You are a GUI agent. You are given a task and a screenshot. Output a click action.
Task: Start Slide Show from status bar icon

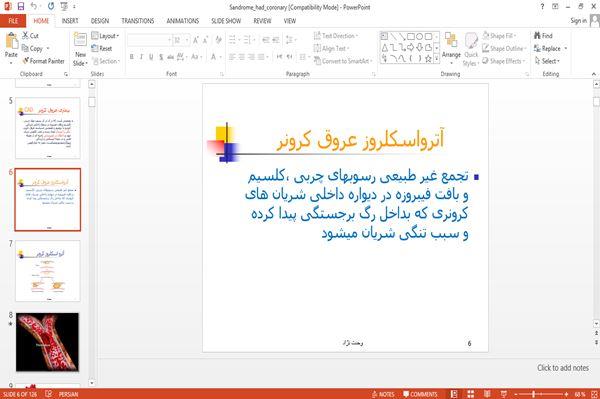pos(504,394)
